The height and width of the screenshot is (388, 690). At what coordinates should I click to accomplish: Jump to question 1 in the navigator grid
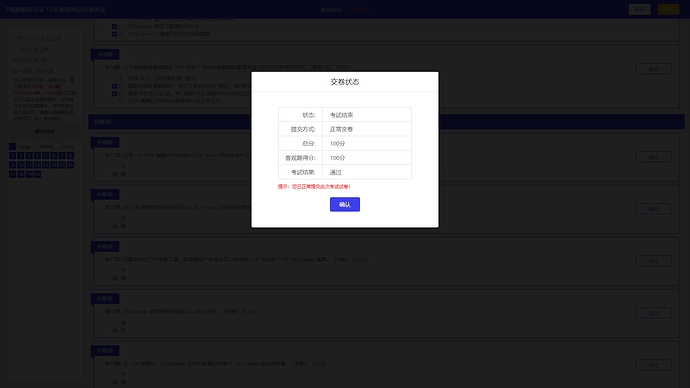pos(12,156)
